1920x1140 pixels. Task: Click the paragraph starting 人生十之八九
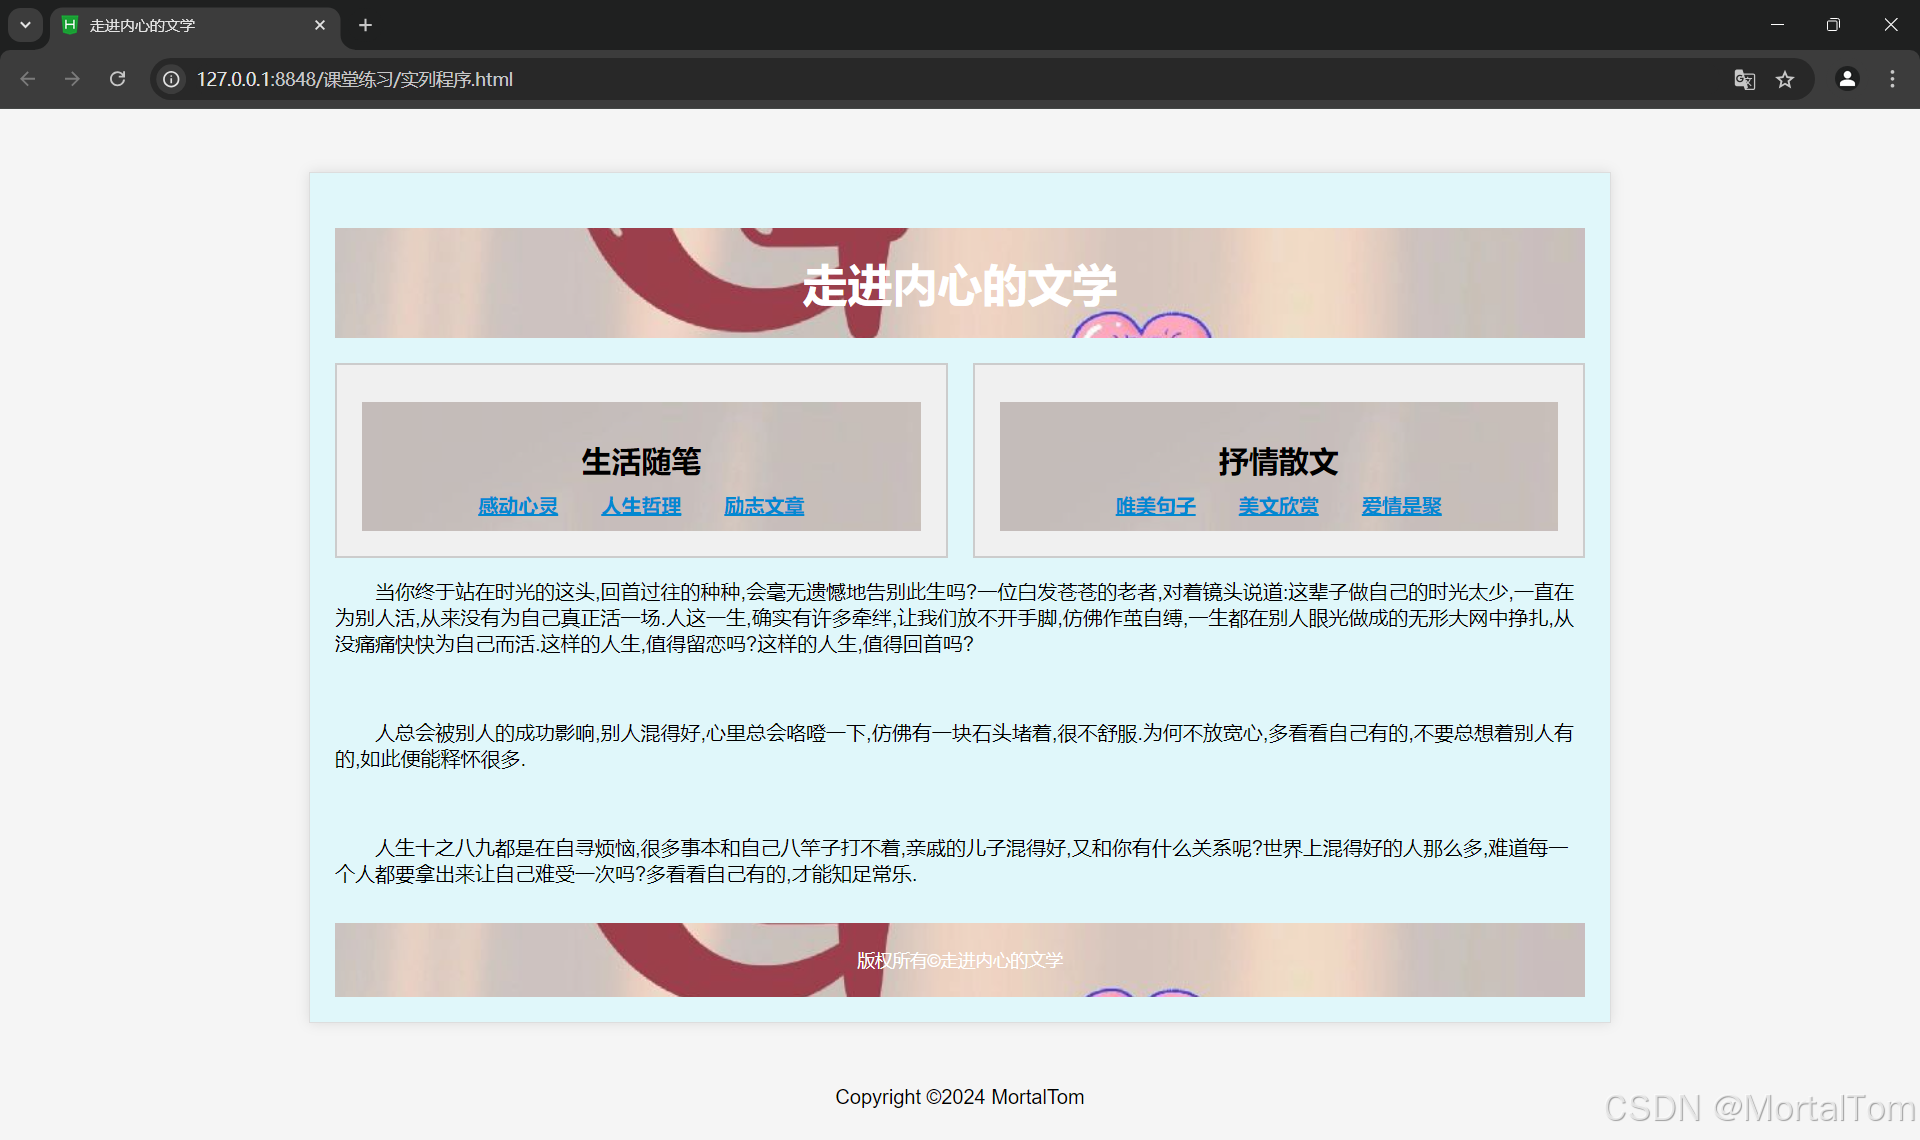(954, 861)
